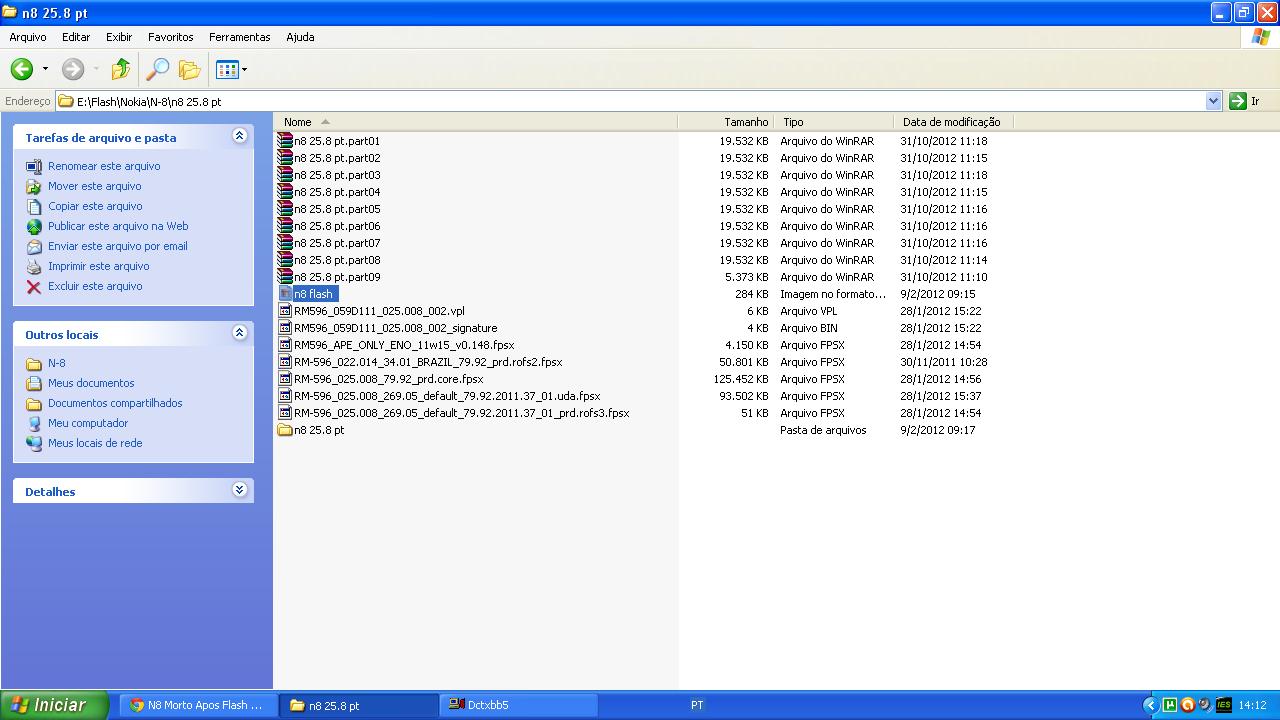Click Copiar este arquivo link
The width and height of the screenshot is (1280, 720).
95,206
